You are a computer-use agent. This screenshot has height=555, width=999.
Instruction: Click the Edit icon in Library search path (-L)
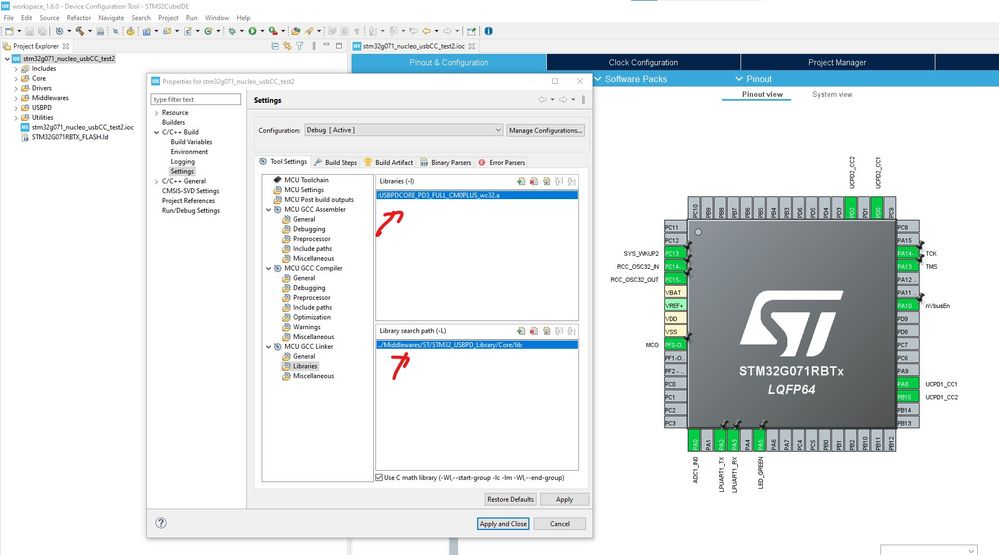click(547, 331)
